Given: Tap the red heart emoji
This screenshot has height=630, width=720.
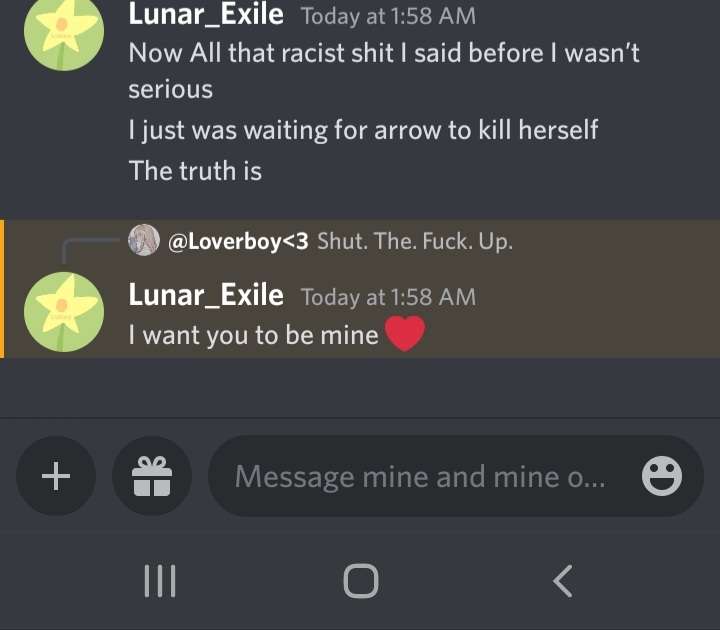Looking at the screenshot, I should pos(405,334).
